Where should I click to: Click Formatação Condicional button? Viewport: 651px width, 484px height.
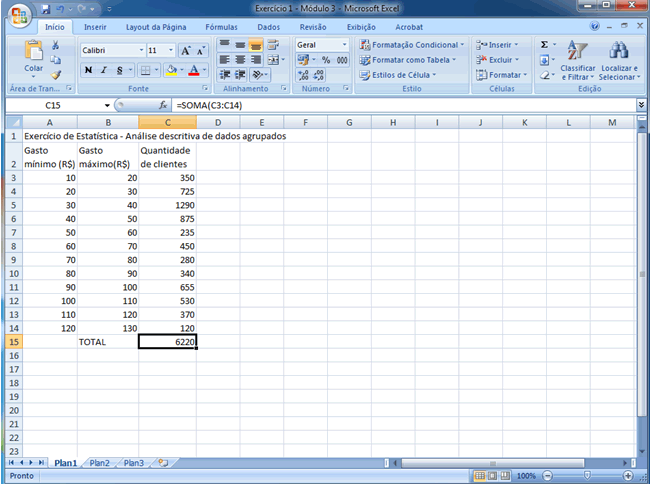point(411,45)
